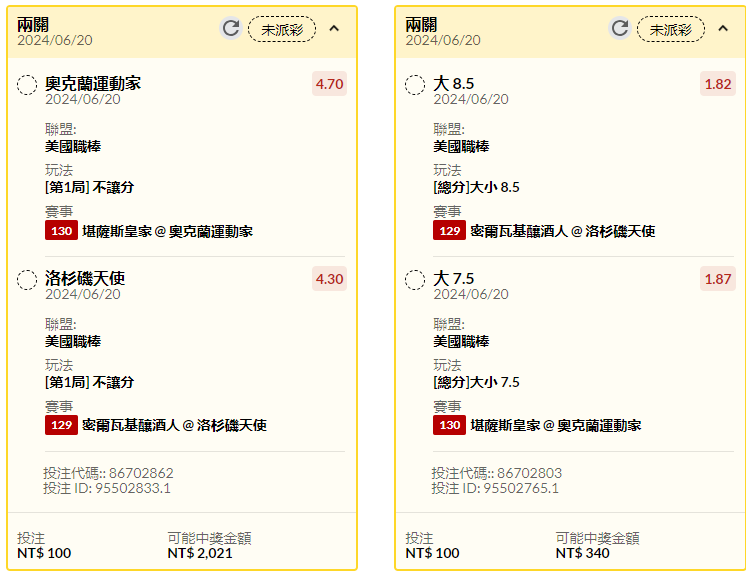Click red 130 event tag in left card
This screenshot has width=746, height=571.
(x=61, y=231)
